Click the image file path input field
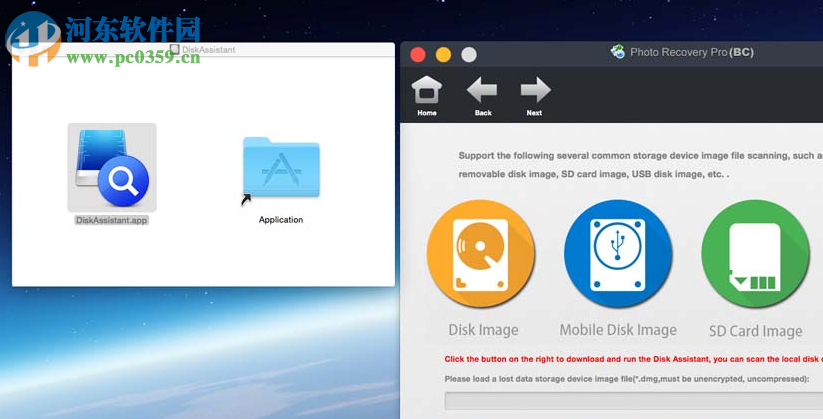This screenshot has width=823, height=419. pyautogui.click(x=634, y=401)
